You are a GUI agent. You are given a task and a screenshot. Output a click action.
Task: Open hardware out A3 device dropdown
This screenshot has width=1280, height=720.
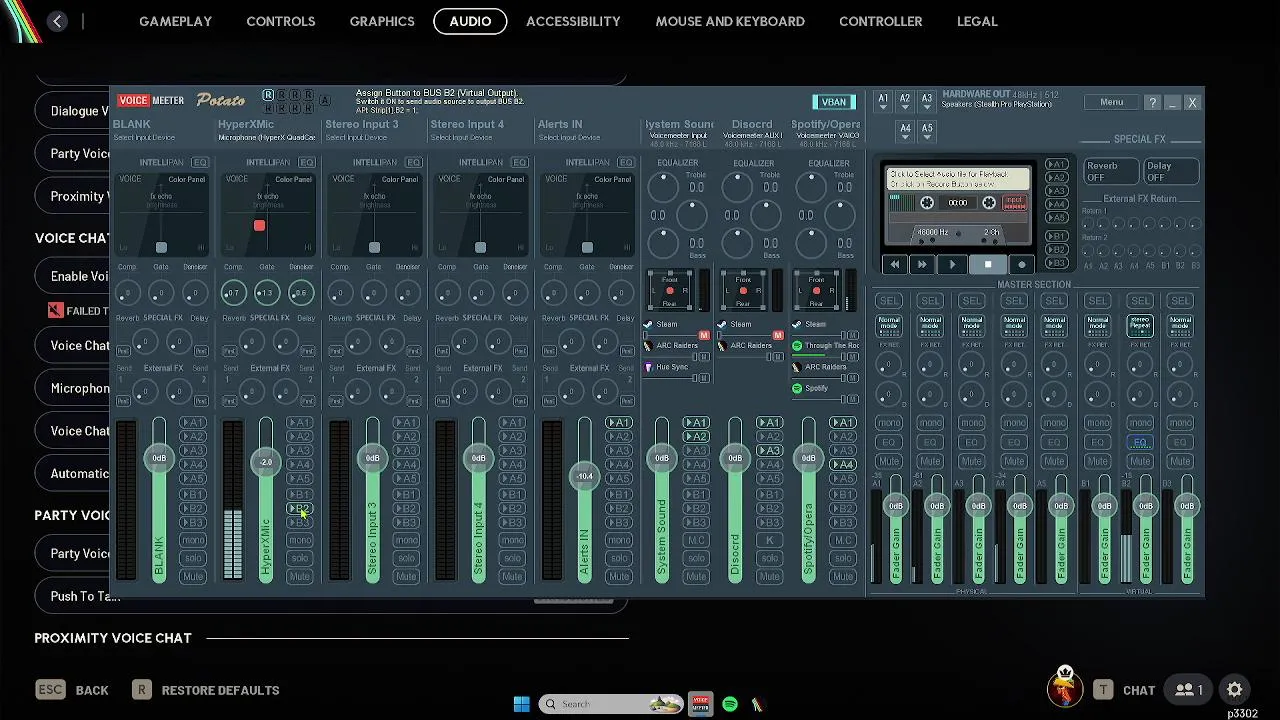point(927,100)
